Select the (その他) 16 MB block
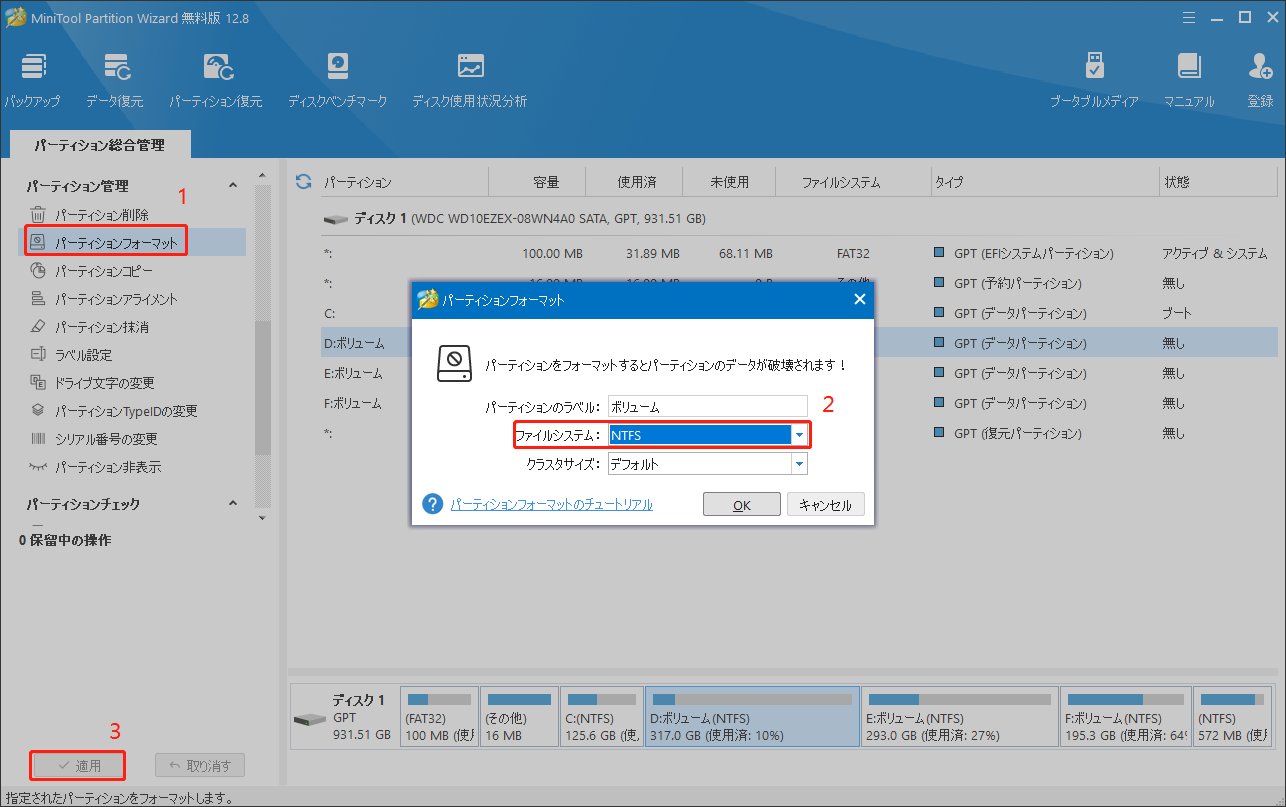 click(x=519, y=716)
